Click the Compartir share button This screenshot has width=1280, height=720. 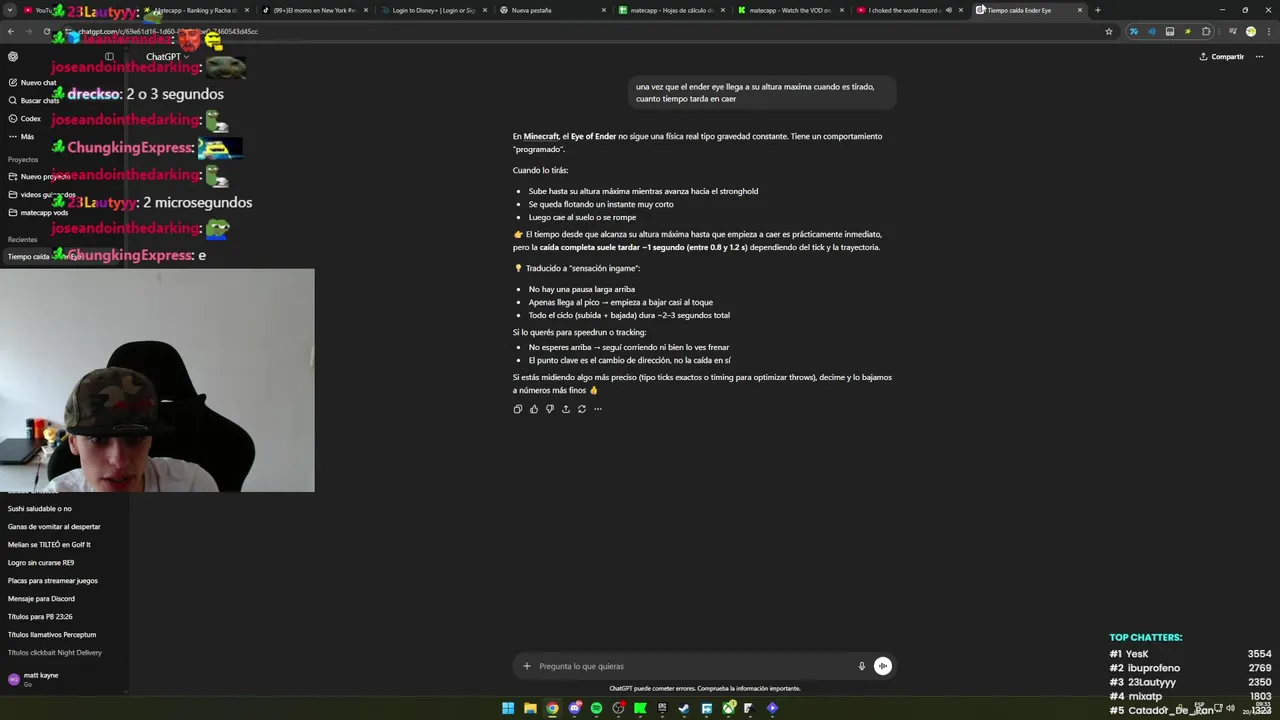tap(1221, 57)
